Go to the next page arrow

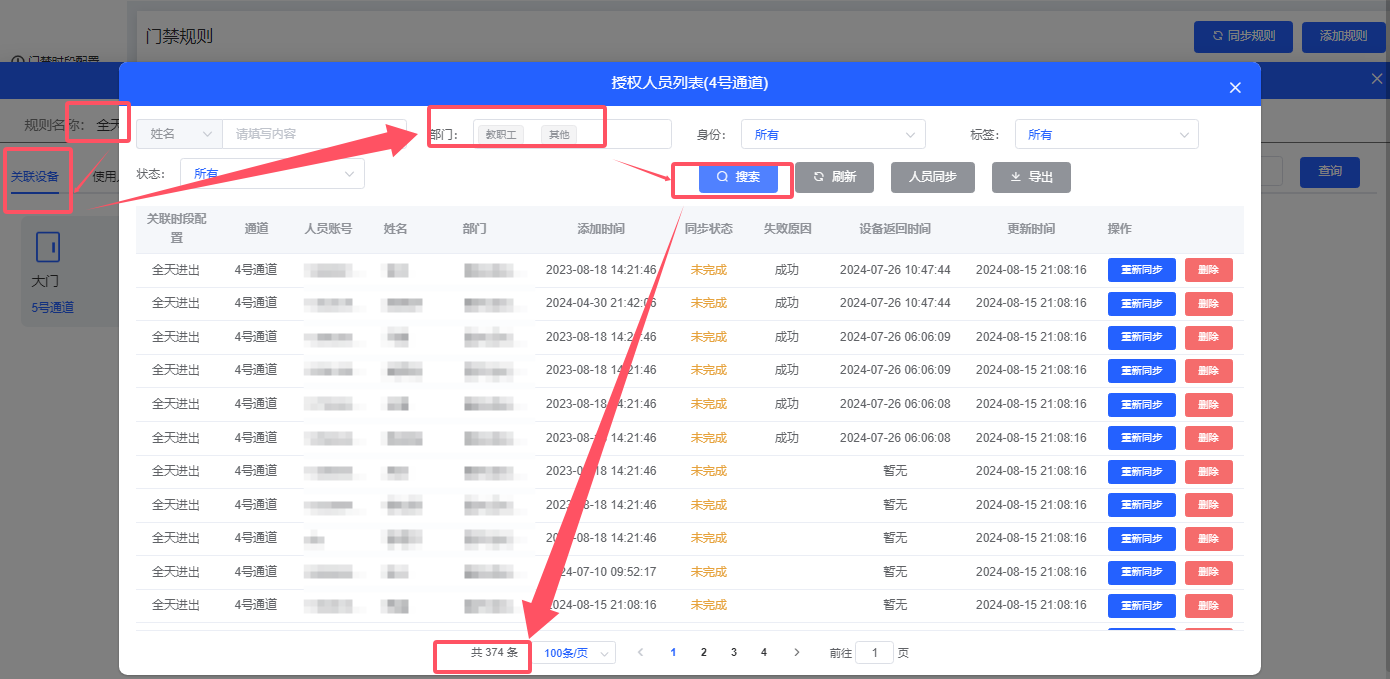[796, 652]
